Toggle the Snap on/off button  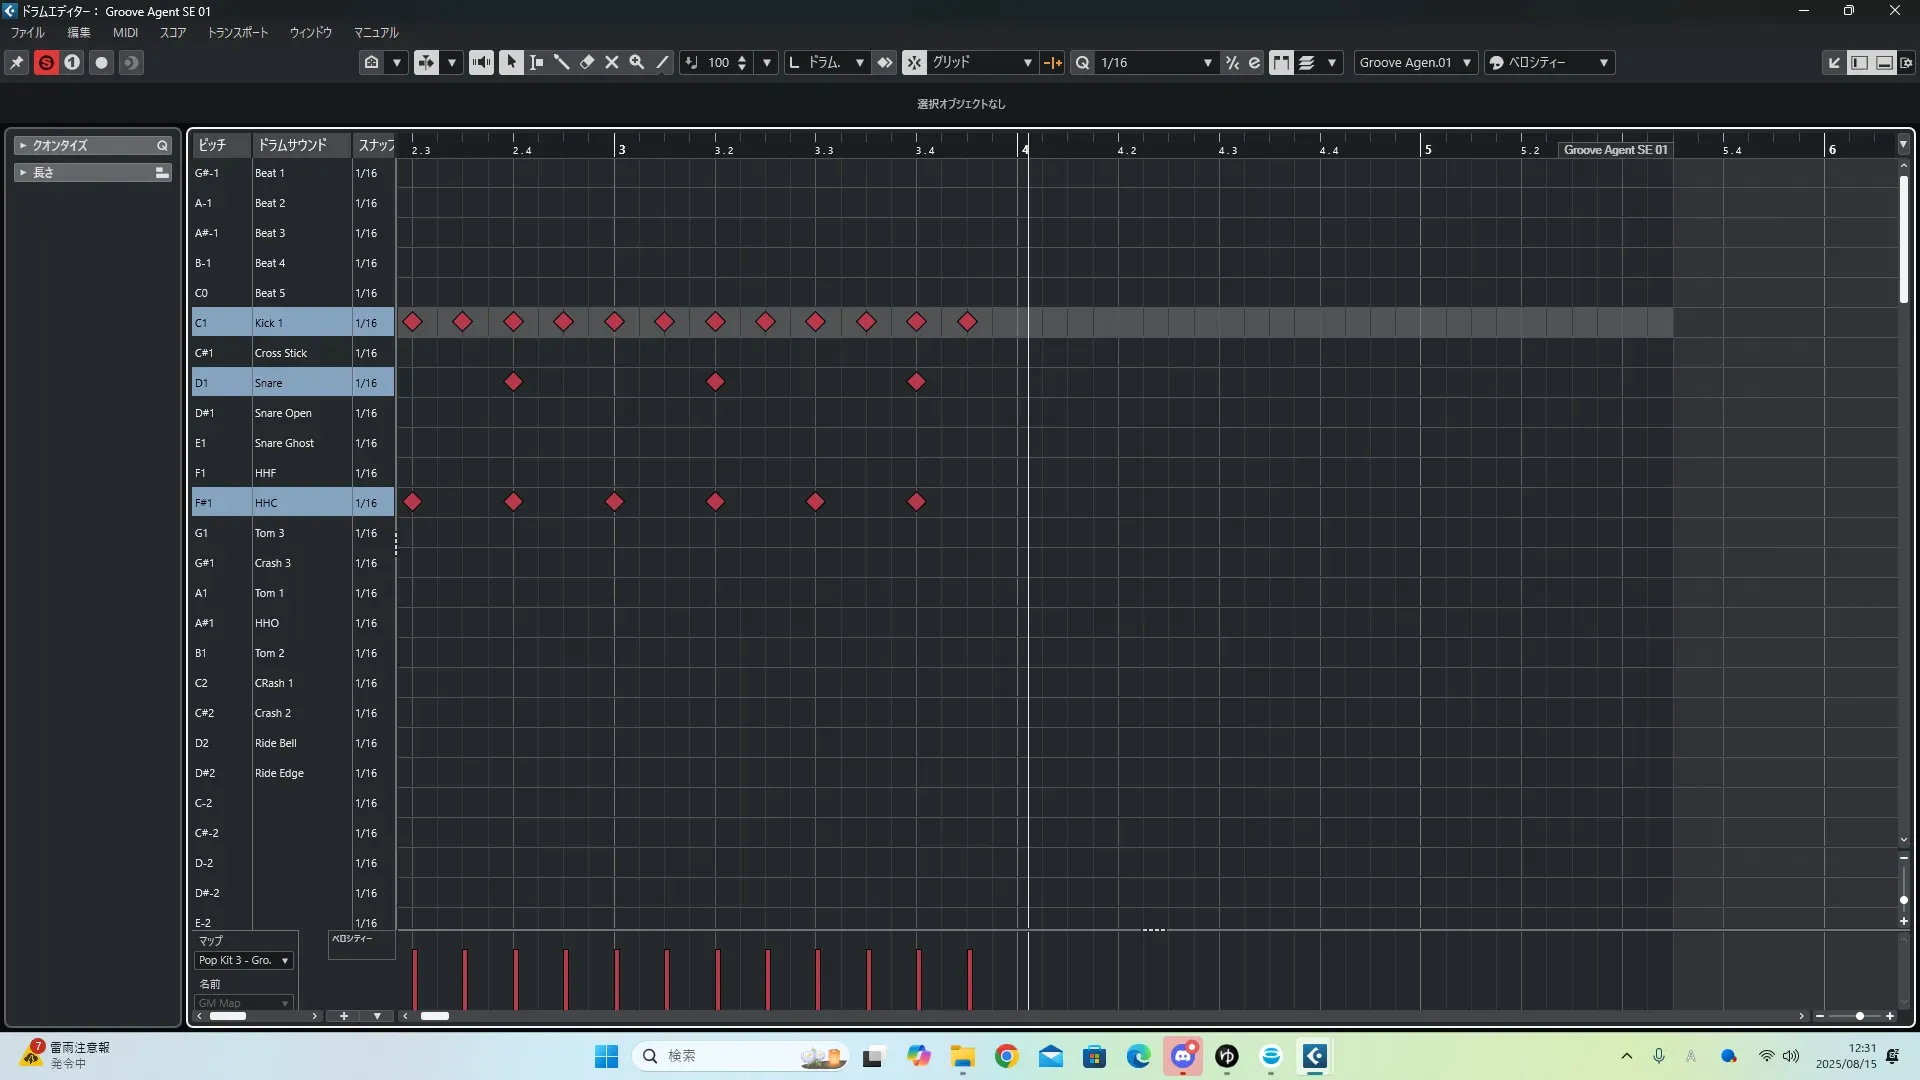pyautogui.click(x=914, y=62)
